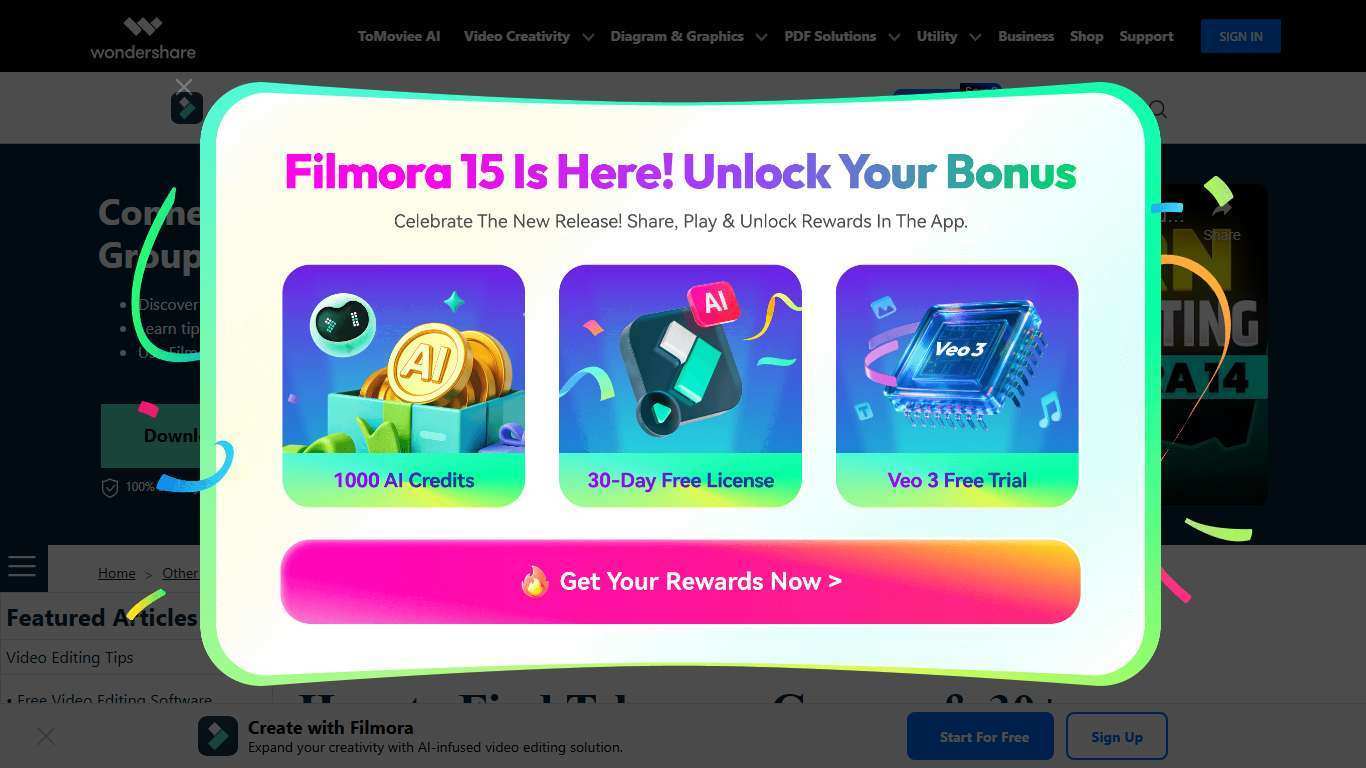
Task: Click Get Your Rewards Now button
Action: click(680, 581)
